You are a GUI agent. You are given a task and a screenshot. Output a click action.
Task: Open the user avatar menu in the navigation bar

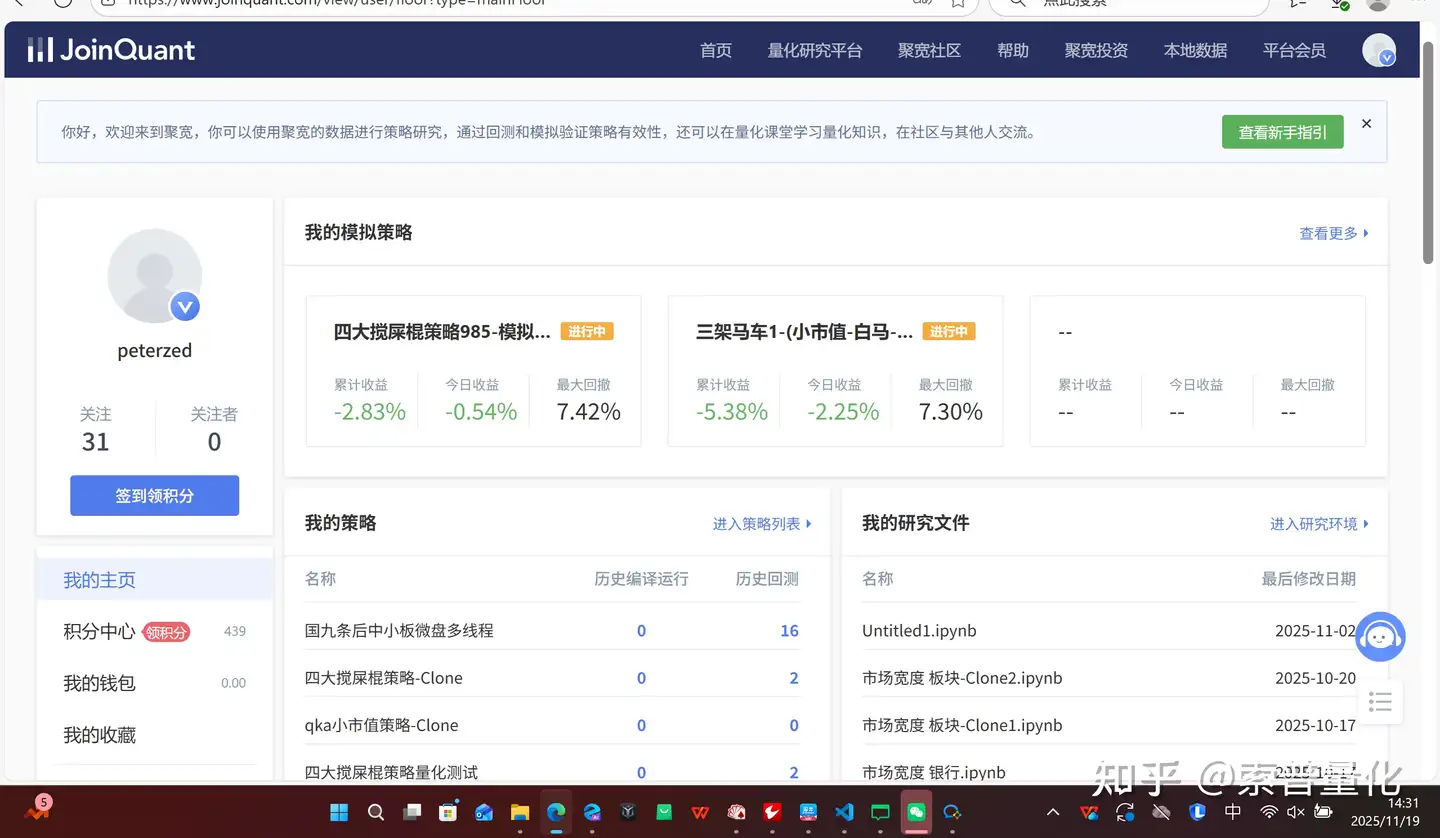pos(1379,50)
